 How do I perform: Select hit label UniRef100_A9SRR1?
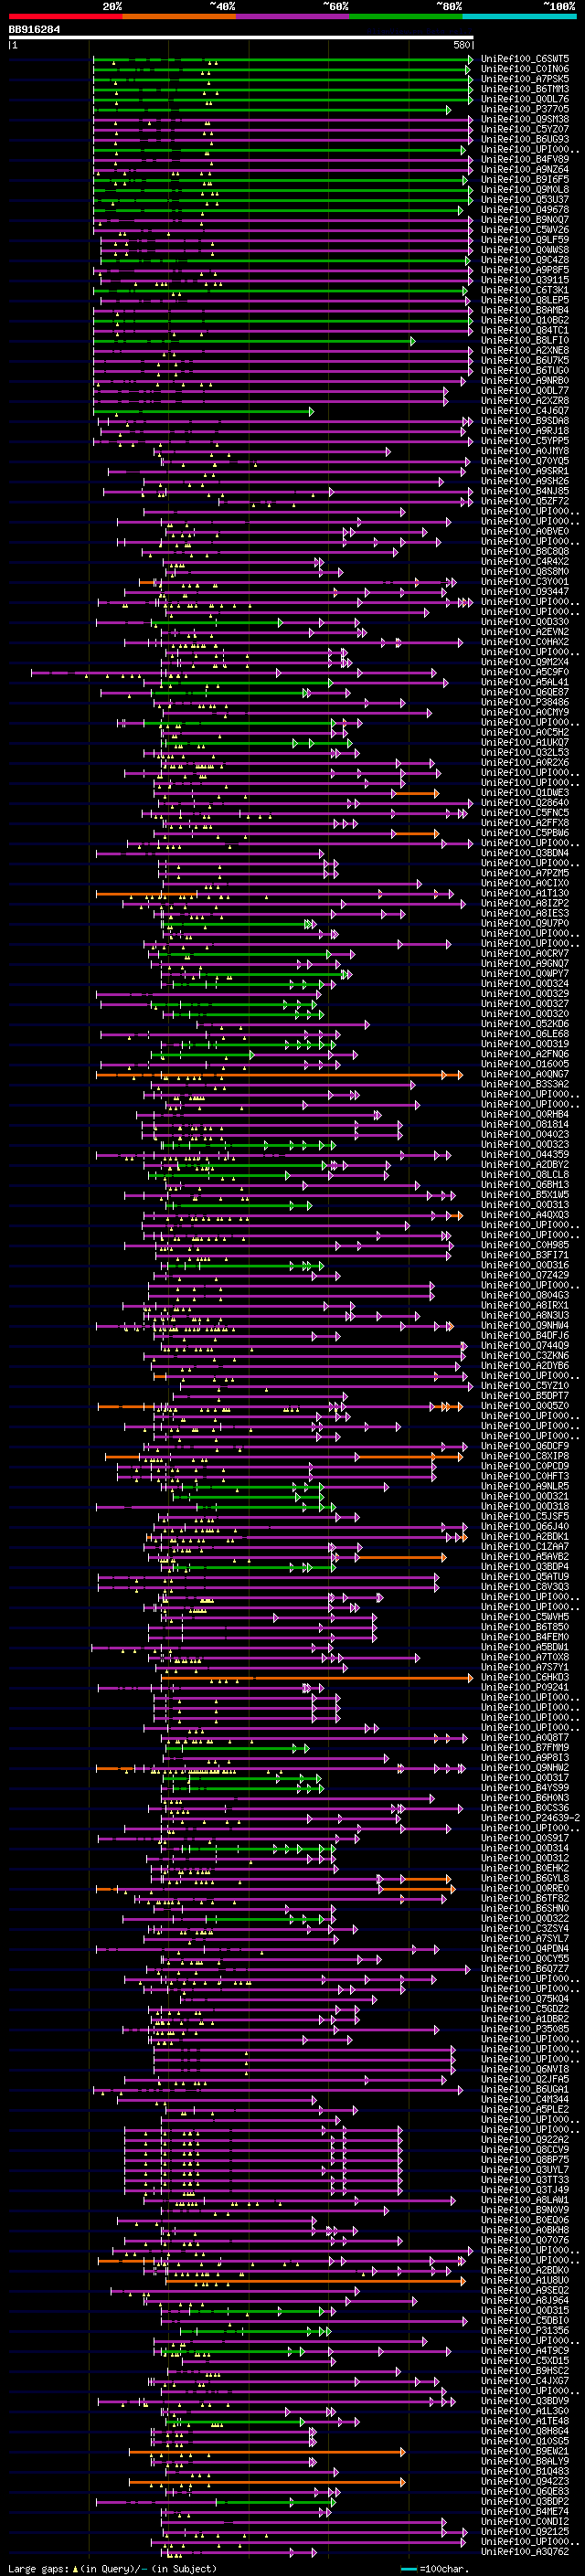tap(525, 471)
